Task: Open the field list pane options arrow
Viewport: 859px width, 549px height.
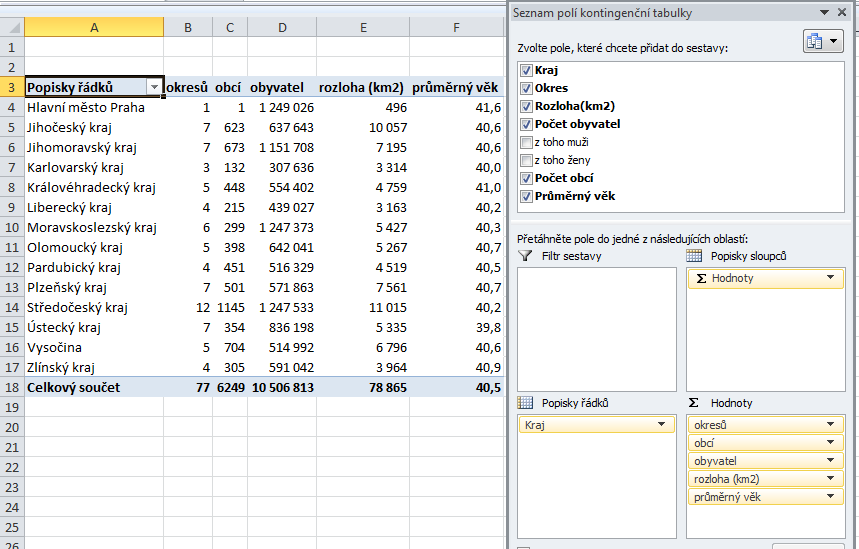Action: [824, 13]
